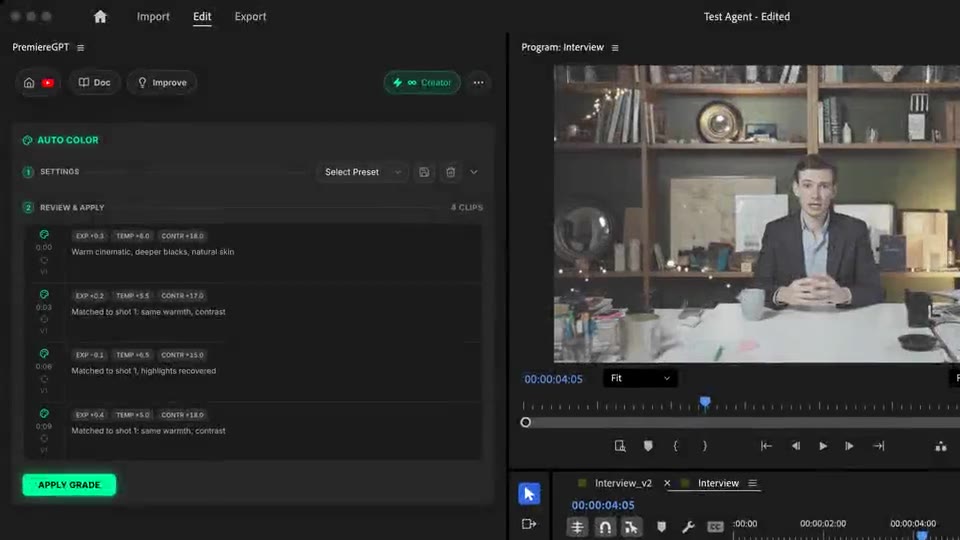Toggle the CC caption track button

click(715, 527)
